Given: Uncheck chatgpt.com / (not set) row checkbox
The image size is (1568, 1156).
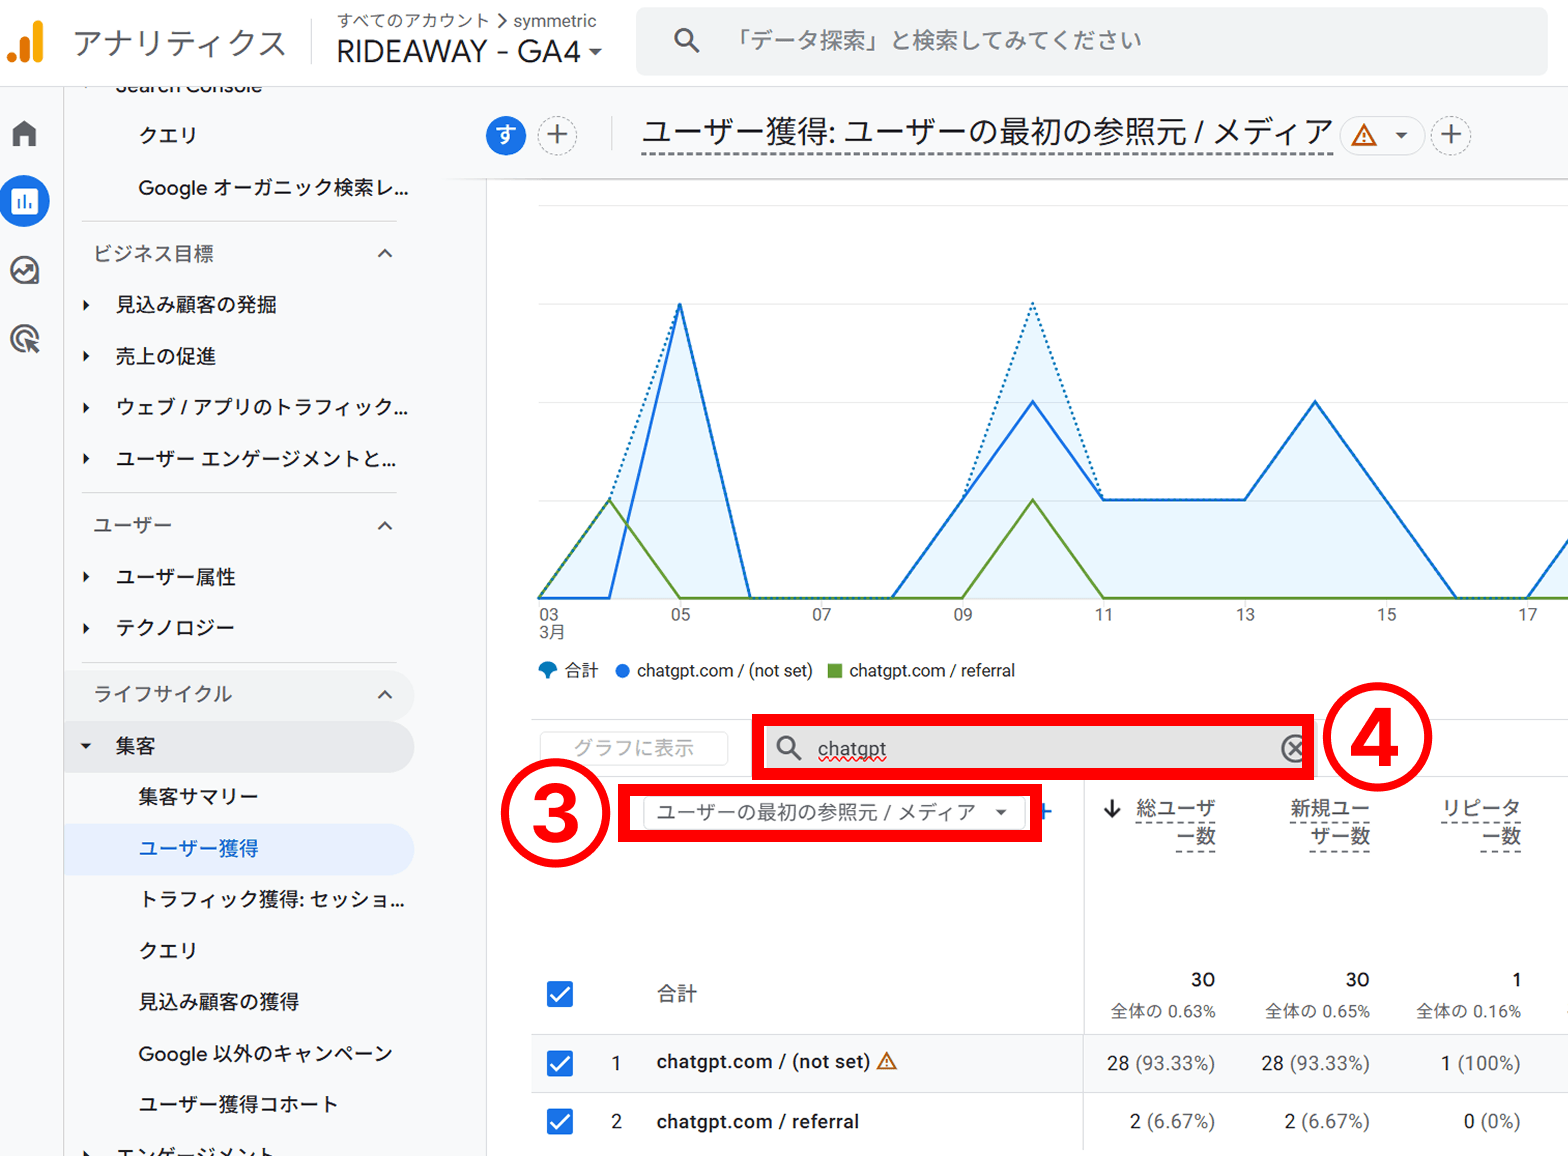Looking at the screenshot, I should 560,1063.
